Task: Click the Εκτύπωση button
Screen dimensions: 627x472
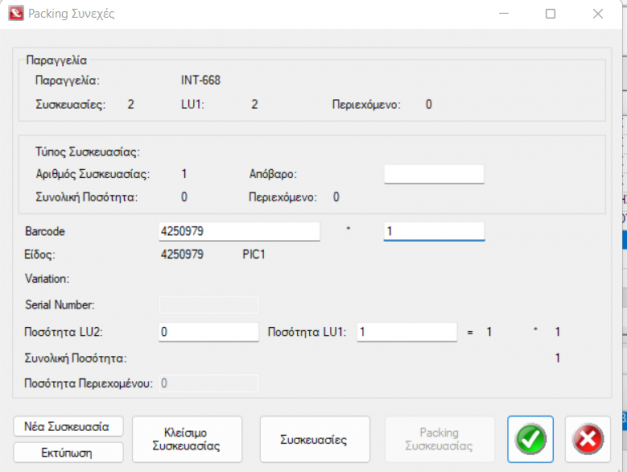Action: coord(68,452)
